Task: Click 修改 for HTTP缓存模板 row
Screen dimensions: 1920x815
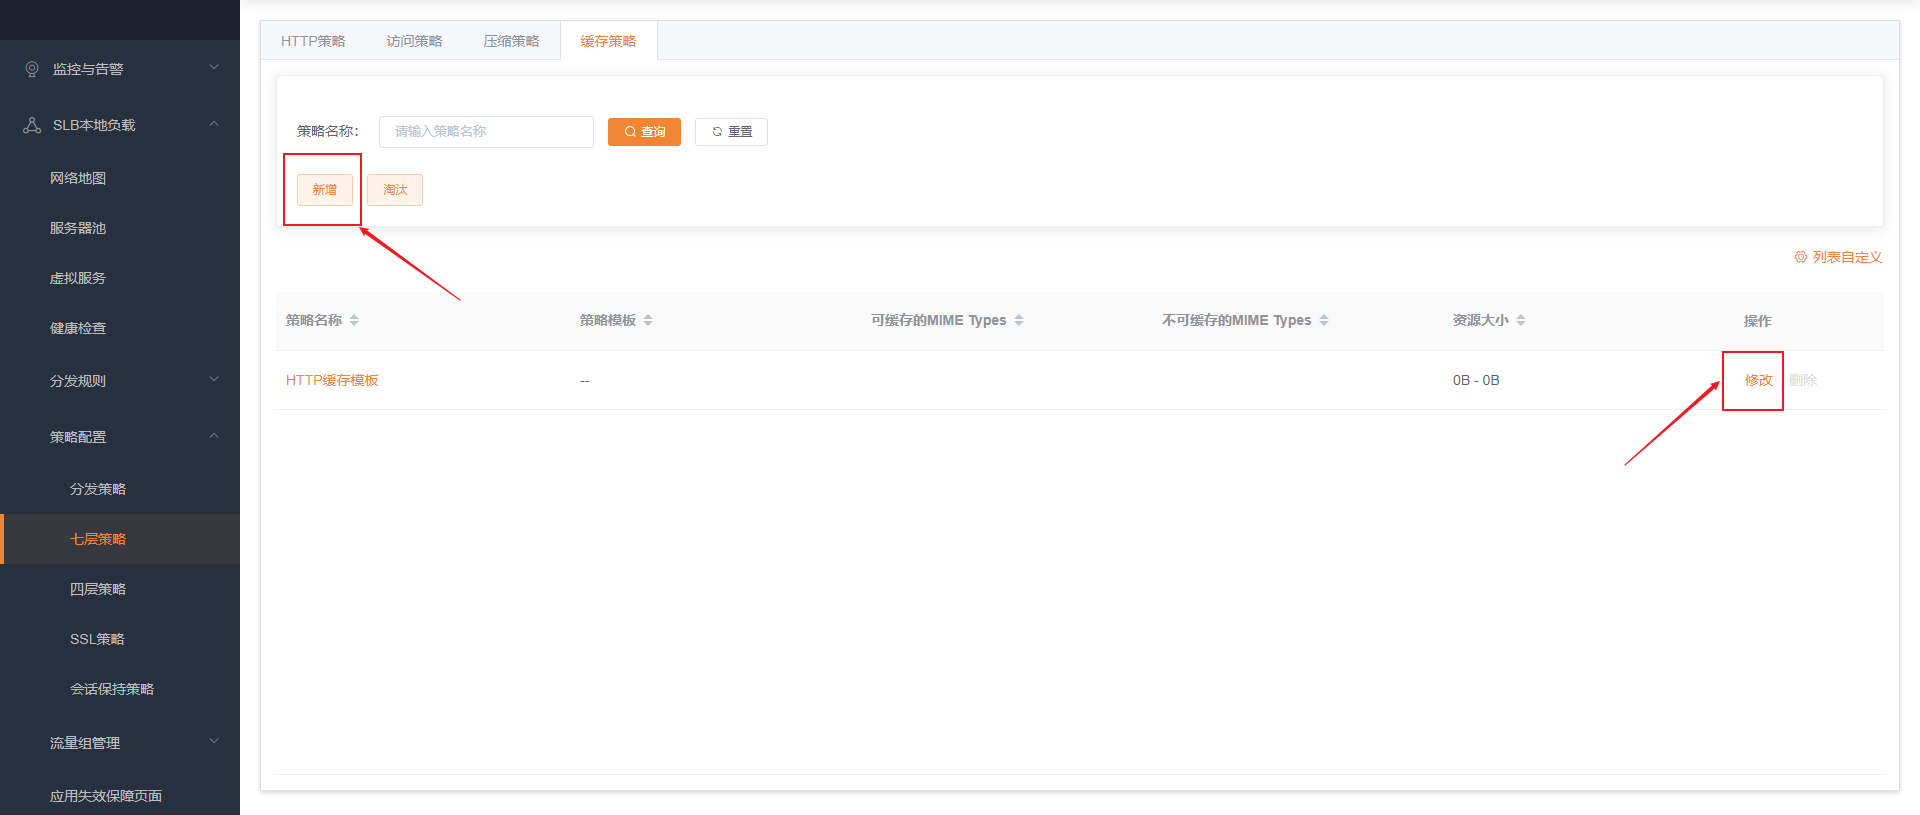Action: pyautogui.click(x=1758, y=380)
